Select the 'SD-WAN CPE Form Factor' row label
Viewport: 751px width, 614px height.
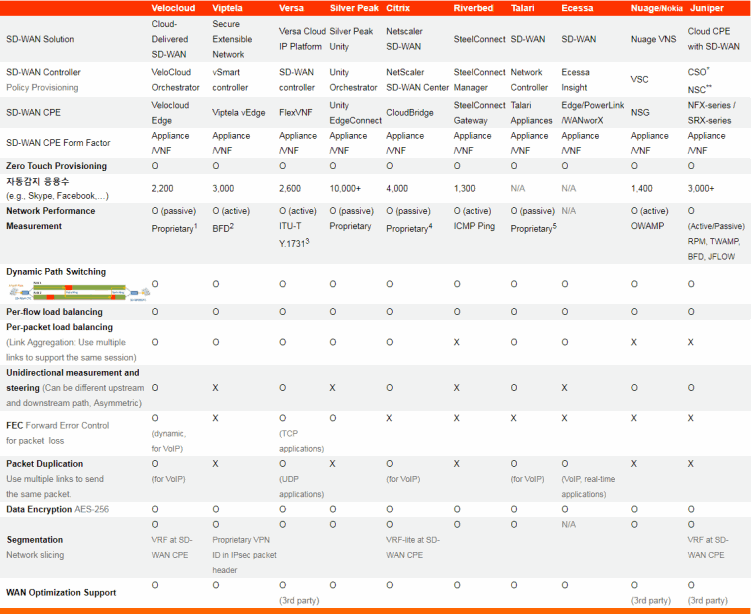(58, 143)
